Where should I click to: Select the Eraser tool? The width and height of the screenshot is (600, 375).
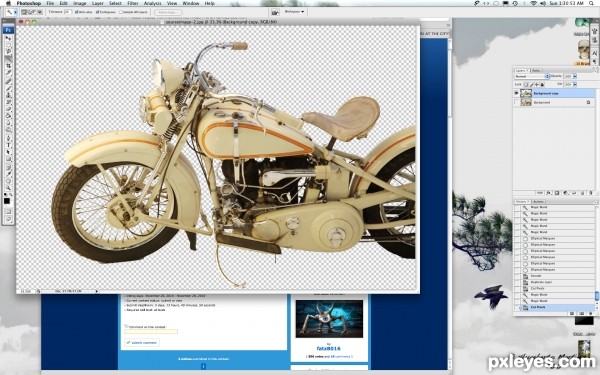click(x=8, y=109)
